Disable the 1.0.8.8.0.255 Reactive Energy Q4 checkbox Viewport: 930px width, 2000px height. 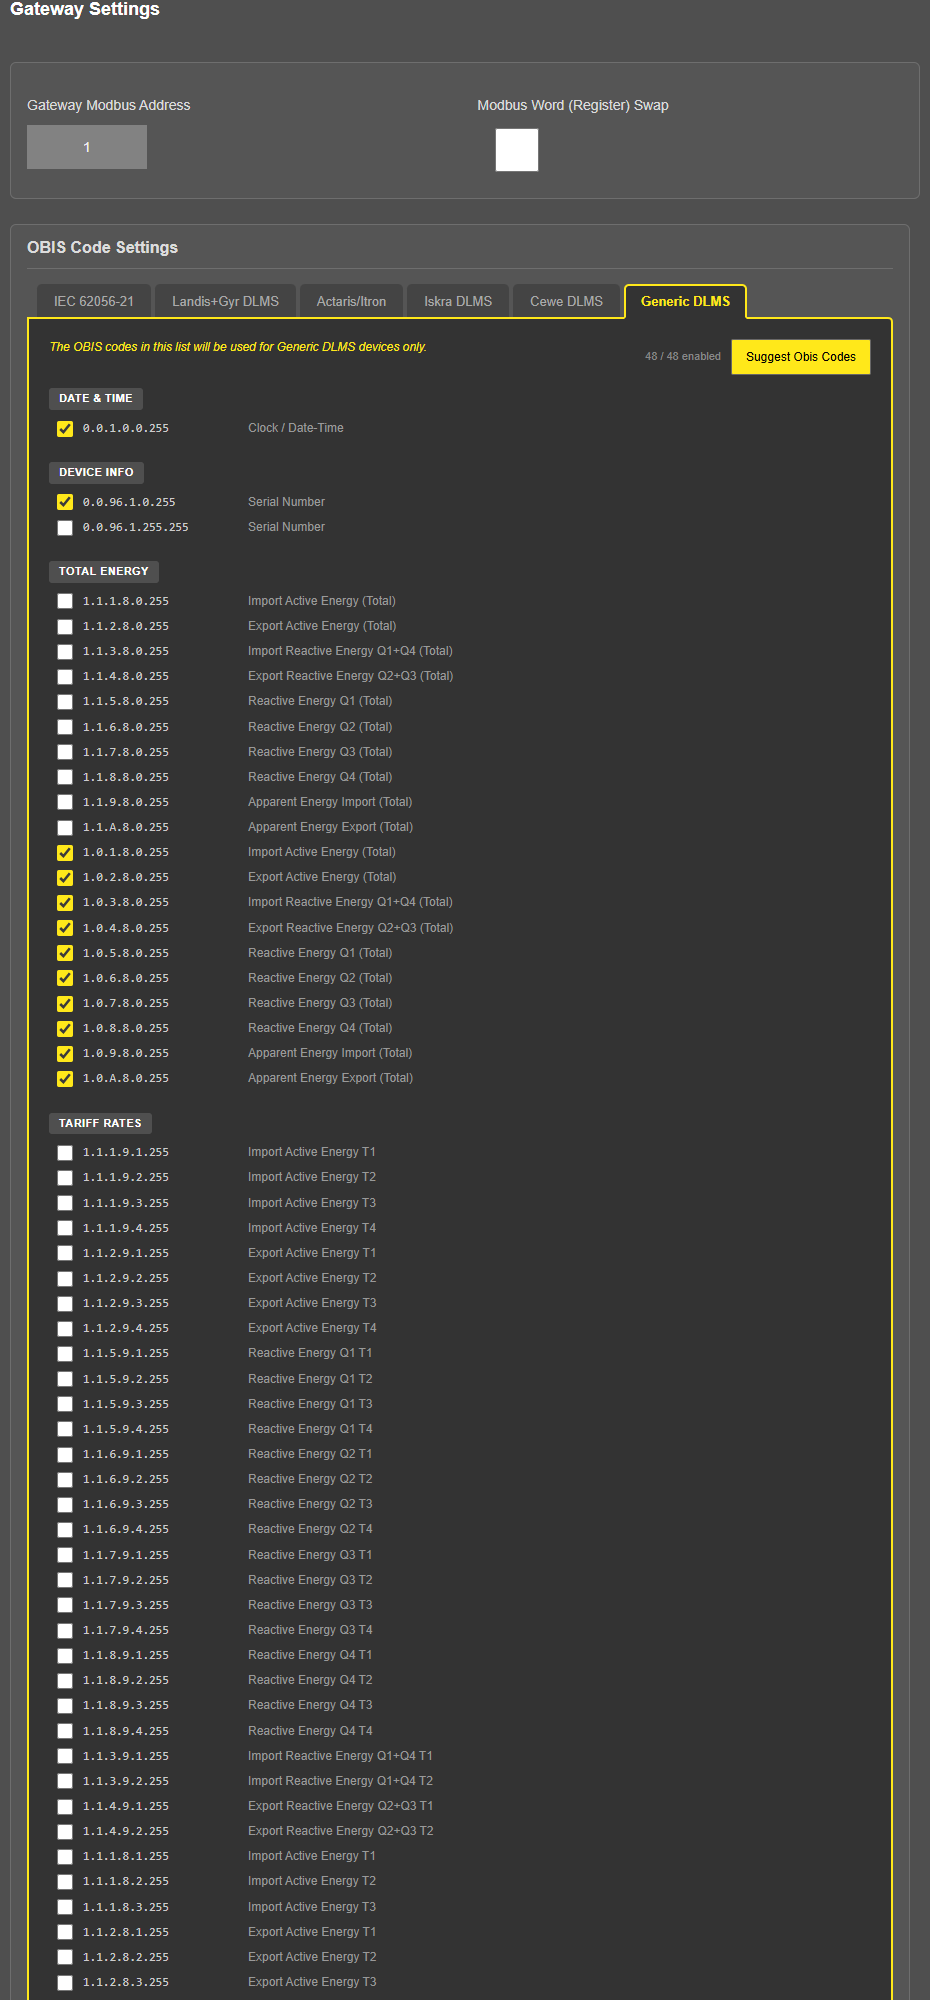click(65, 1029)
